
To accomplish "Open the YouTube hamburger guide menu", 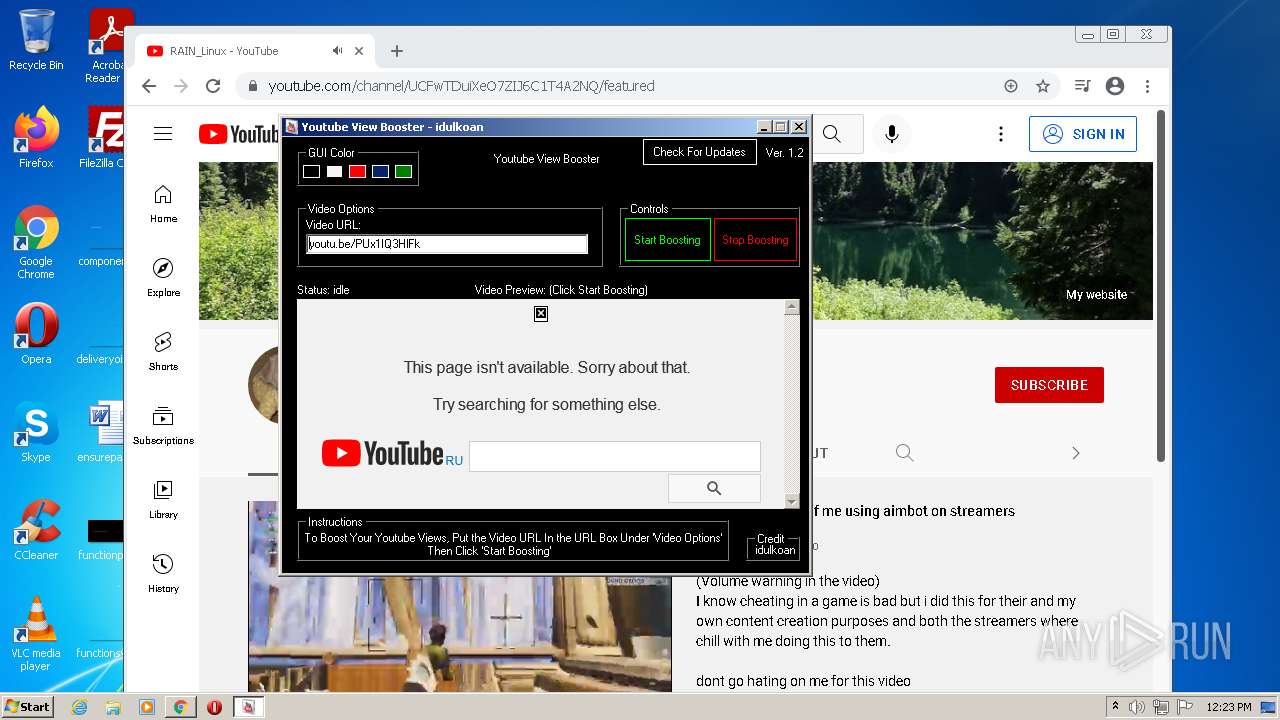I will [x=163, y=134].
